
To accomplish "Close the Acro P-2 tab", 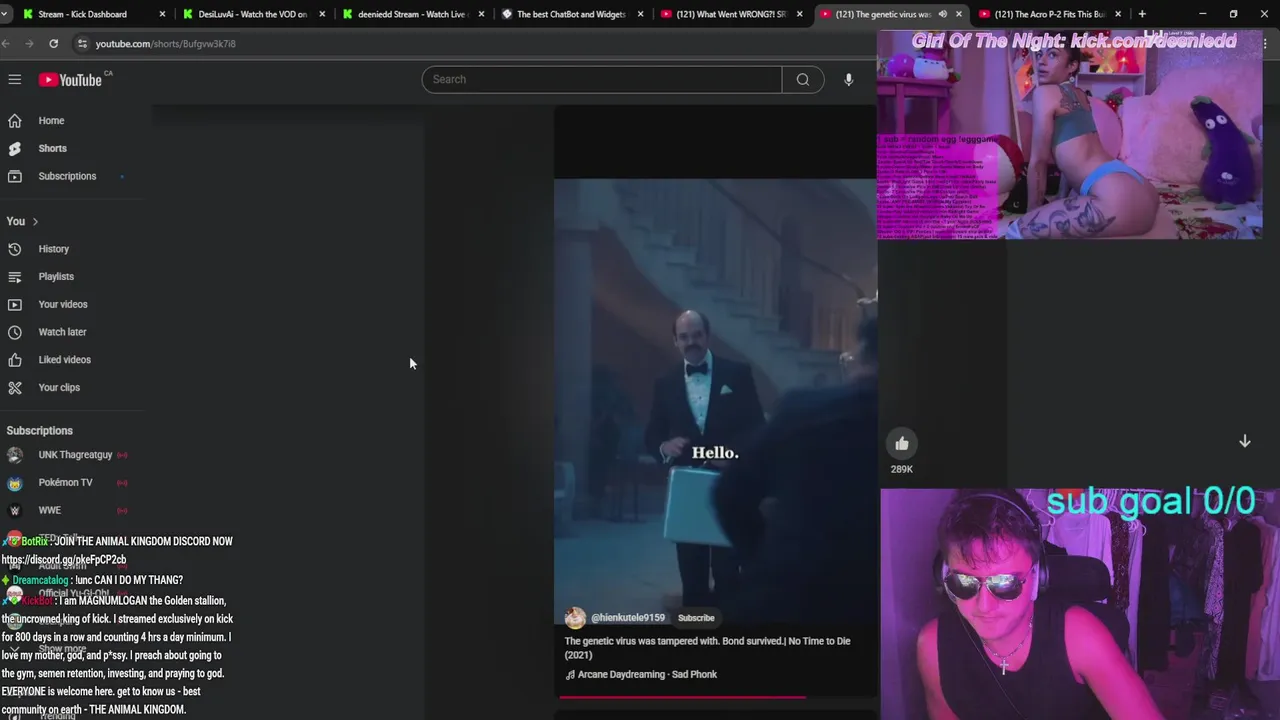I will (1118, 14).
